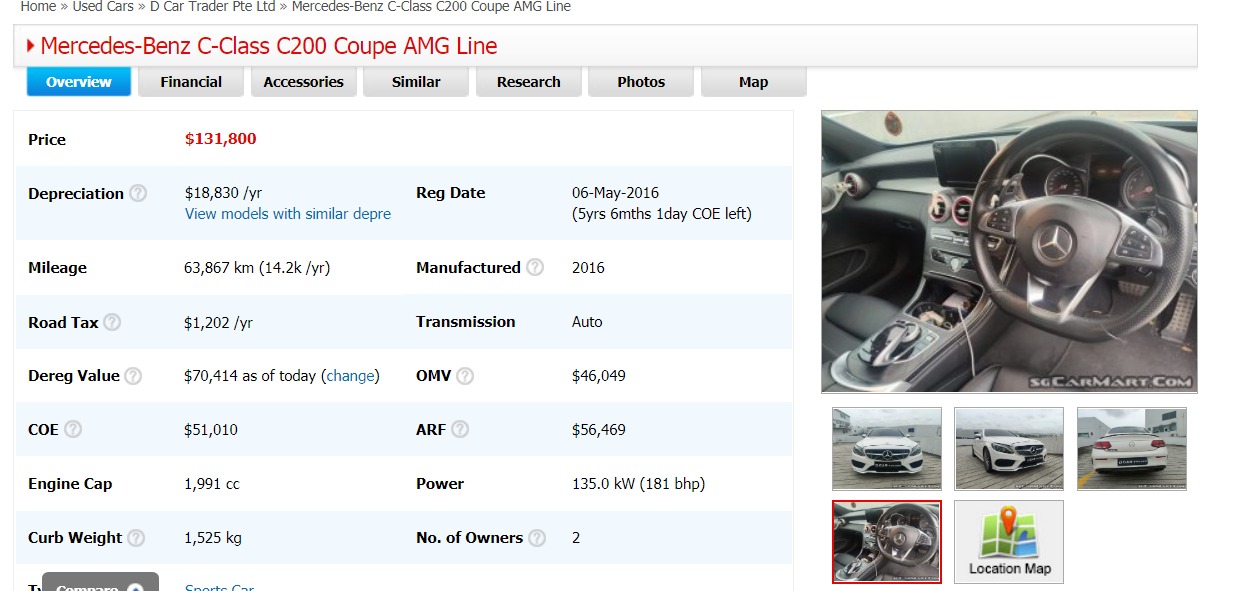Screen dimensions: 1236x591
Task: Click the OMV help question icon
Action: click(x=465, y=376)
